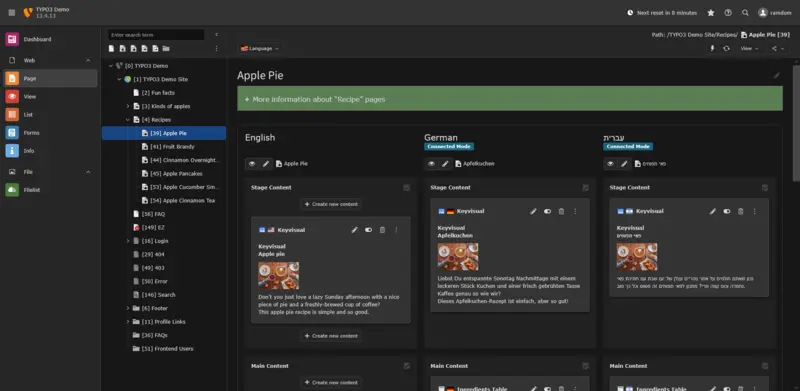This screenshot has width=800, height=391.
Task: Edit Hebrew translation page properties
Action: coord(624,164)
